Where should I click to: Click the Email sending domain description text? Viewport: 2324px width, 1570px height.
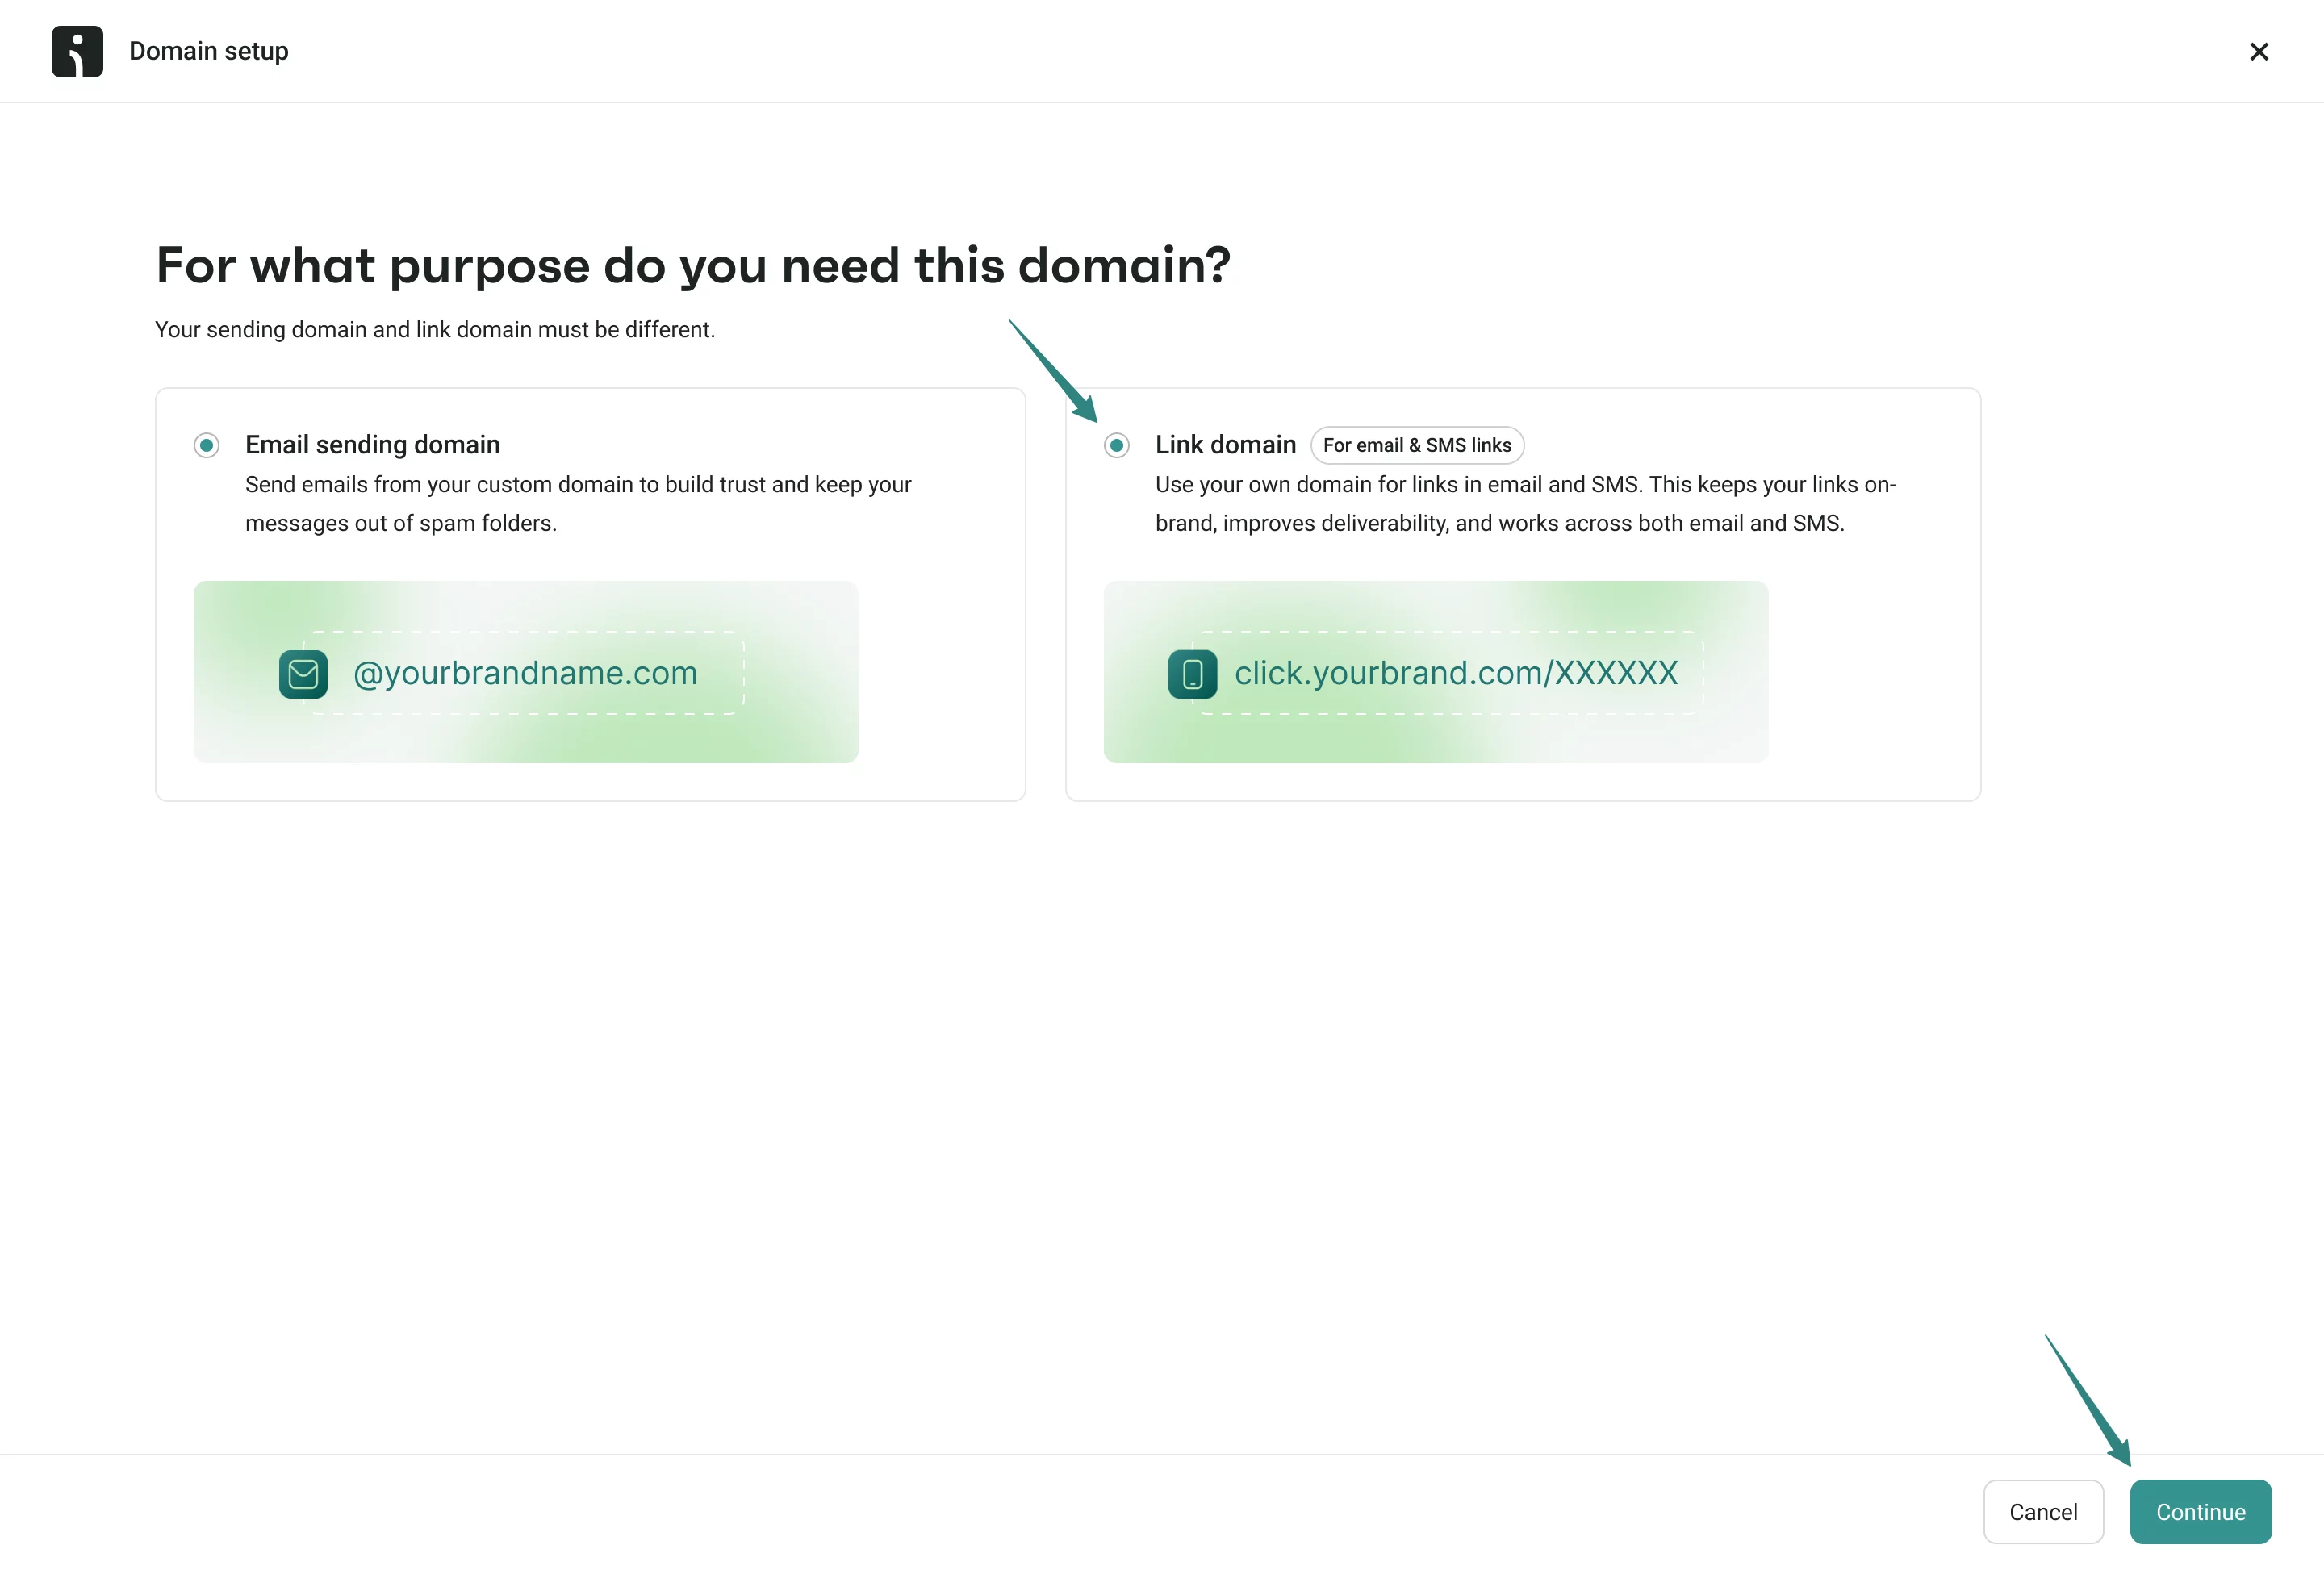pyautogui.click(x=577, y=504)
